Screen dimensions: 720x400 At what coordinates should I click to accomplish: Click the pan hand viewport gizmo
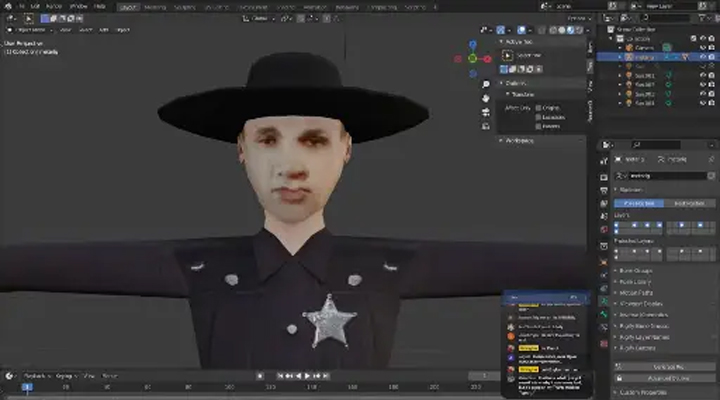(486, 98)
